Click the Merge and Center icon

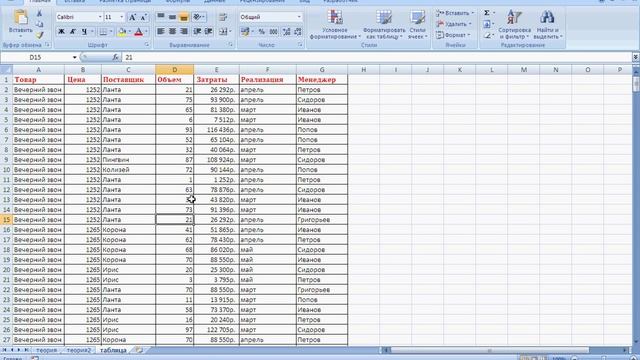[x=223, y=31]
